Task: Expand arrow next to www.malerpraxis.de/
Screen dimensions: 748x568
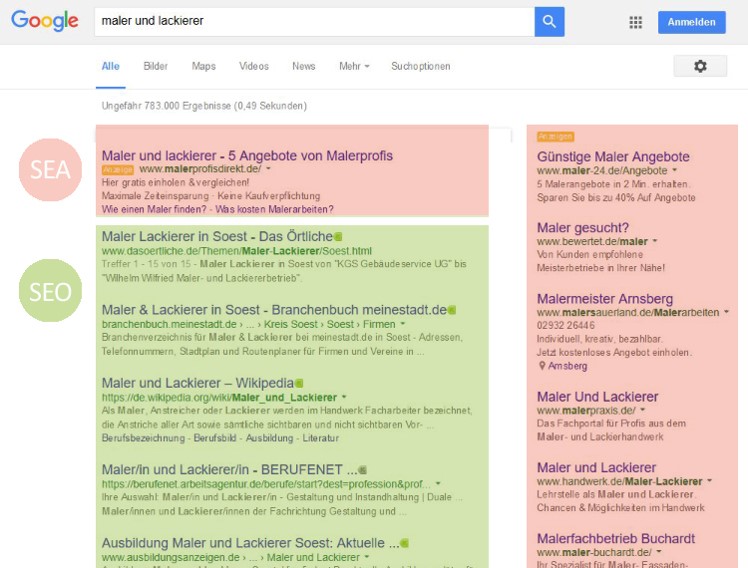Action: 643,410
